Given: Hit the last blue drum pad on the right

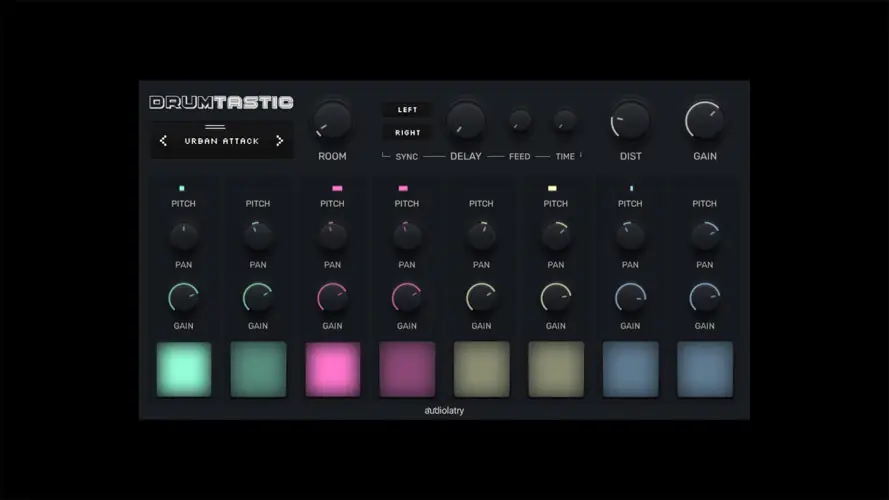Looking at the screenshot, I should click(704, 369).
